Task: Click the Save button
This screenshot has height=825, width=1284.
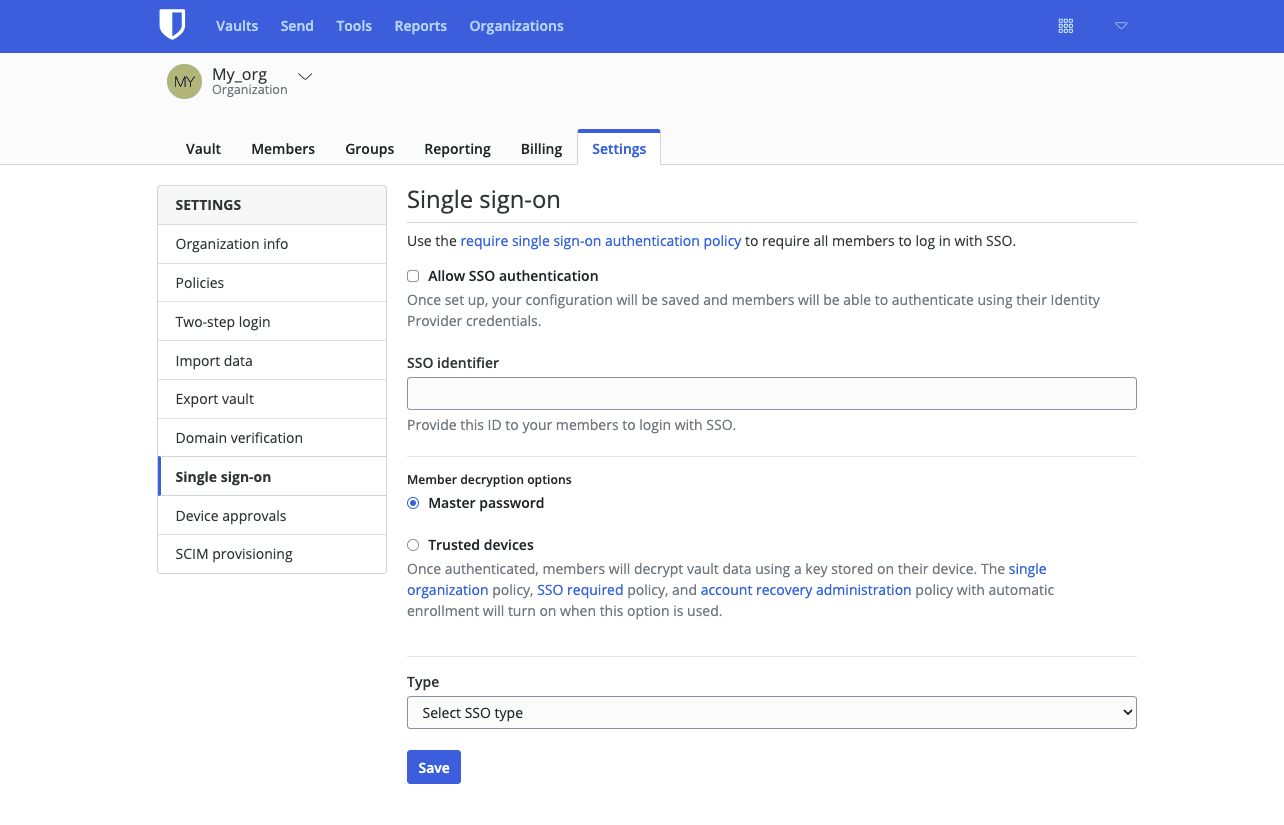Action: tap(434, 767)
